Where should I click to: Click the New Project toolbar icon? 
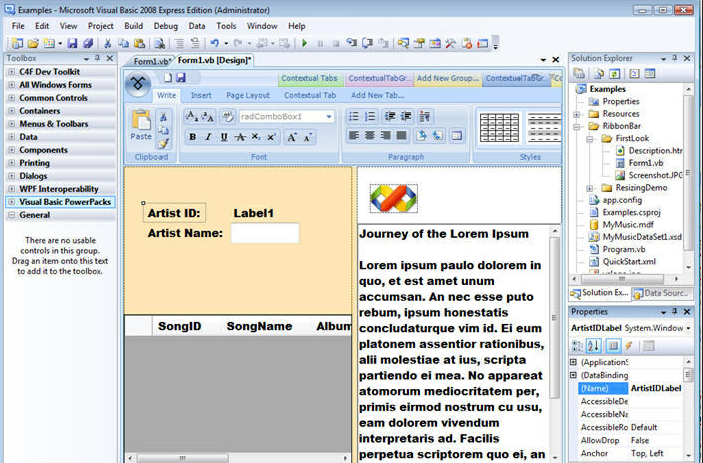tap(17, 43)
